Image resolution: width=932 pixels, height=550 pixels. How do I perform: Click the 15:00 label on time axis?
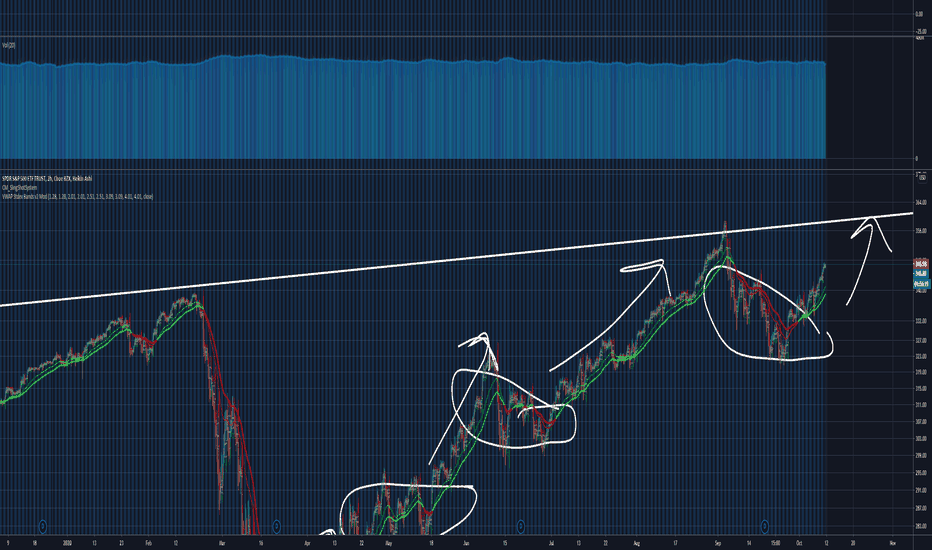pos(775,543)
